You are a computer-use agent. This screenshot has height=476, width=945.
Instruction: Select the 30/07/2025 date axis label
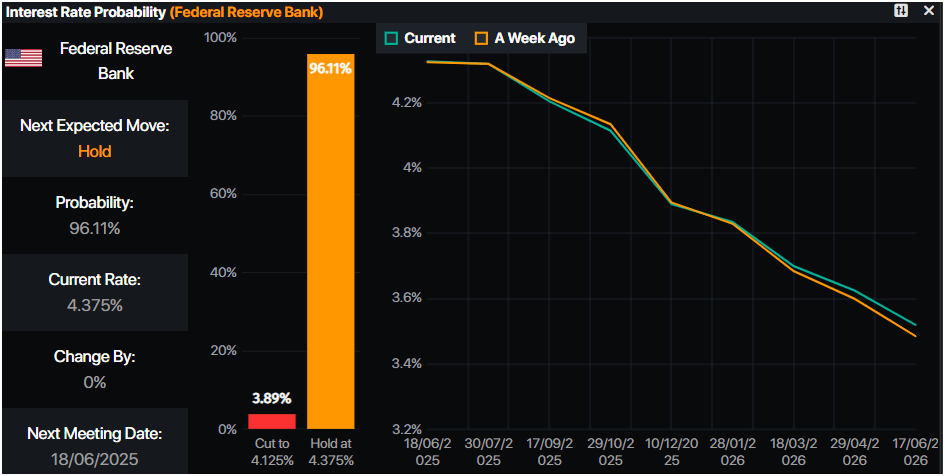tap(489, 451)
